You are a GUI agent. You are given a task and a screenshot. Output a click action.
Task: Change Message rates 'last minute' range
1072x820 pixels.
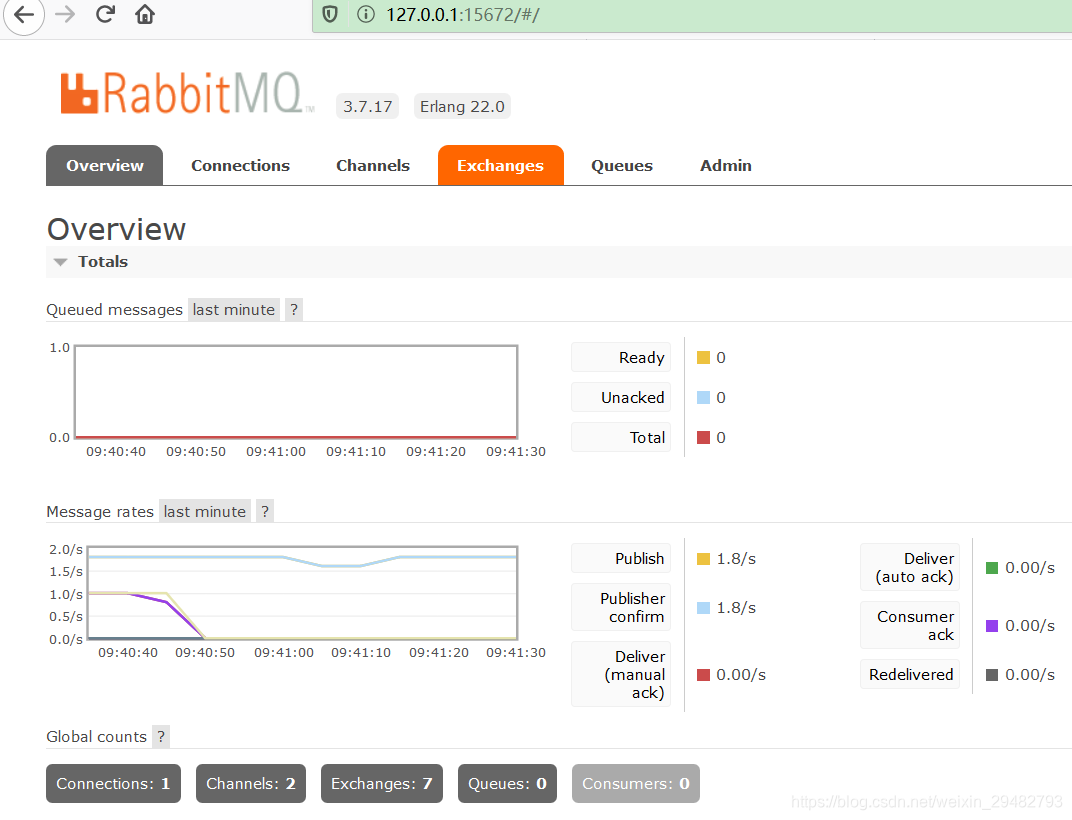click(x=204, y=512)
